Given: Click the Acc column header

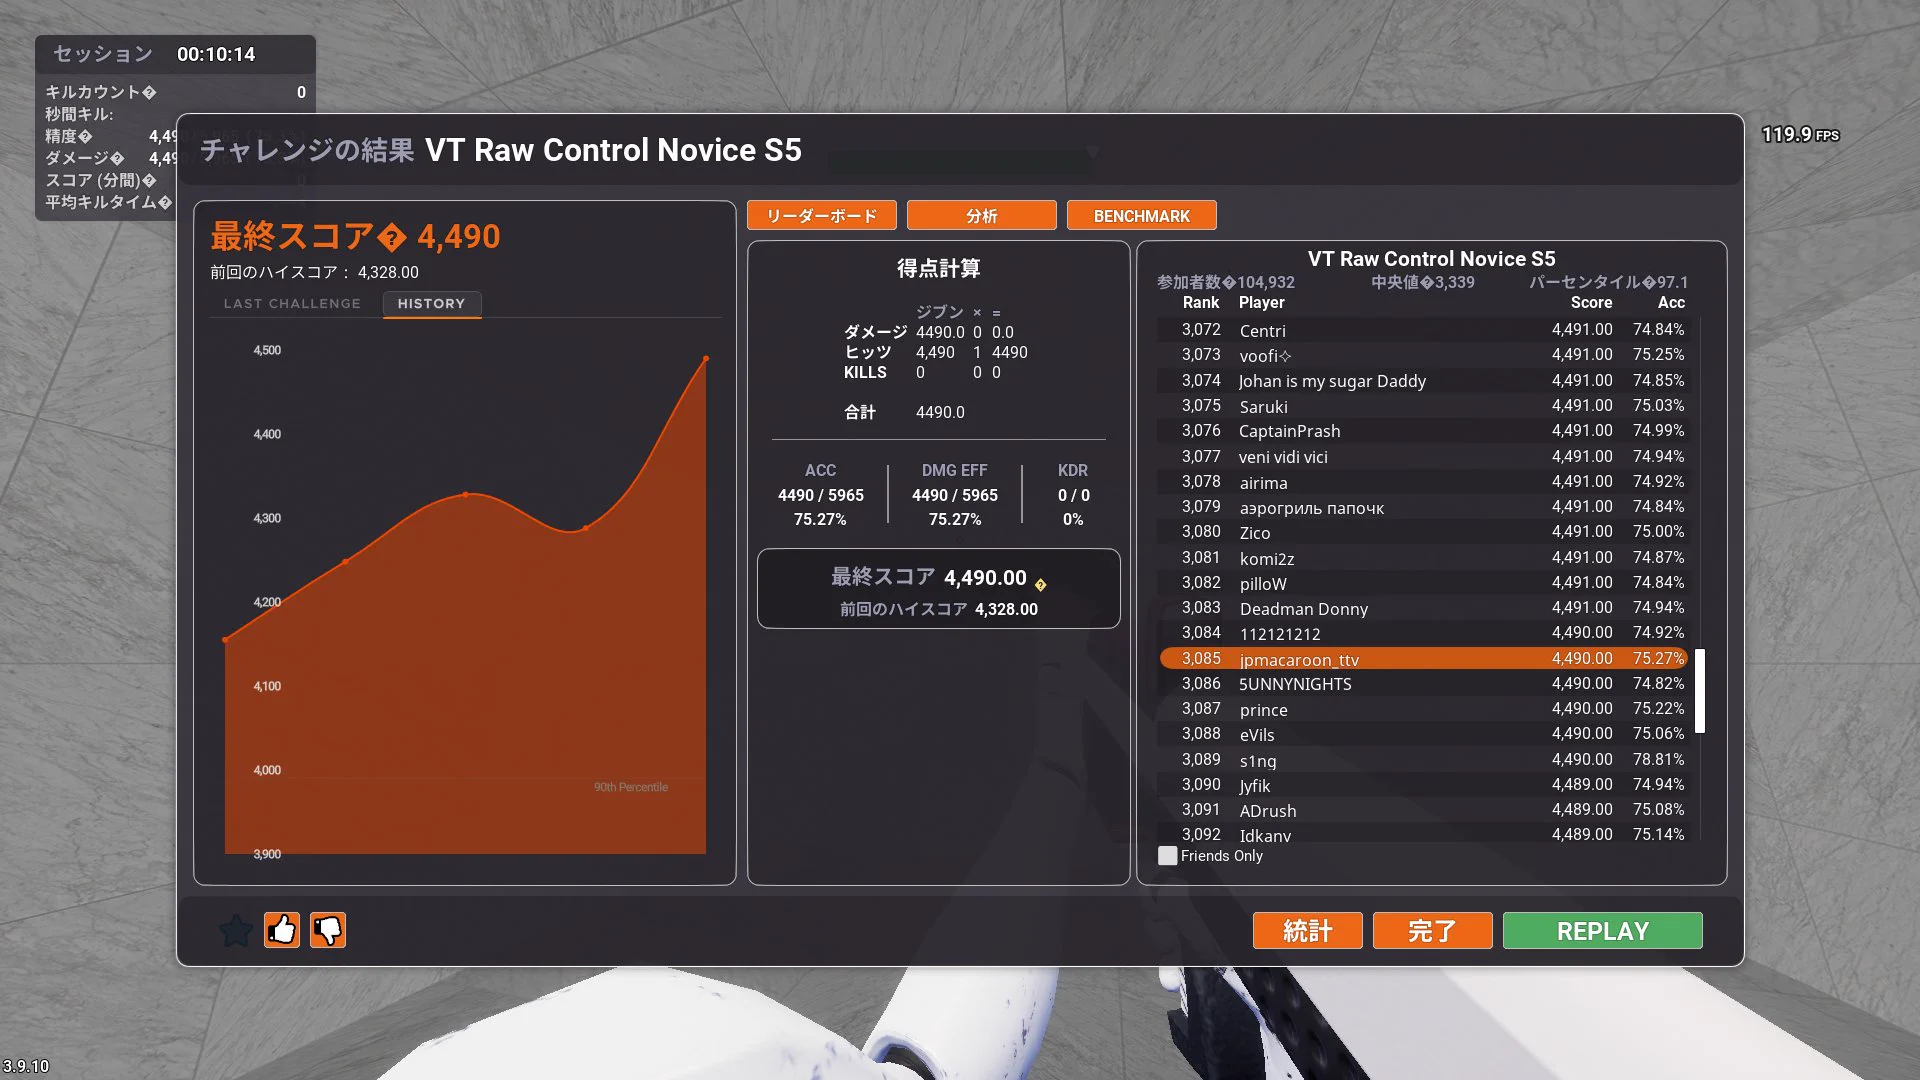Looking at the screenshot, I should pyautogui.click(x=1671, y=303).
